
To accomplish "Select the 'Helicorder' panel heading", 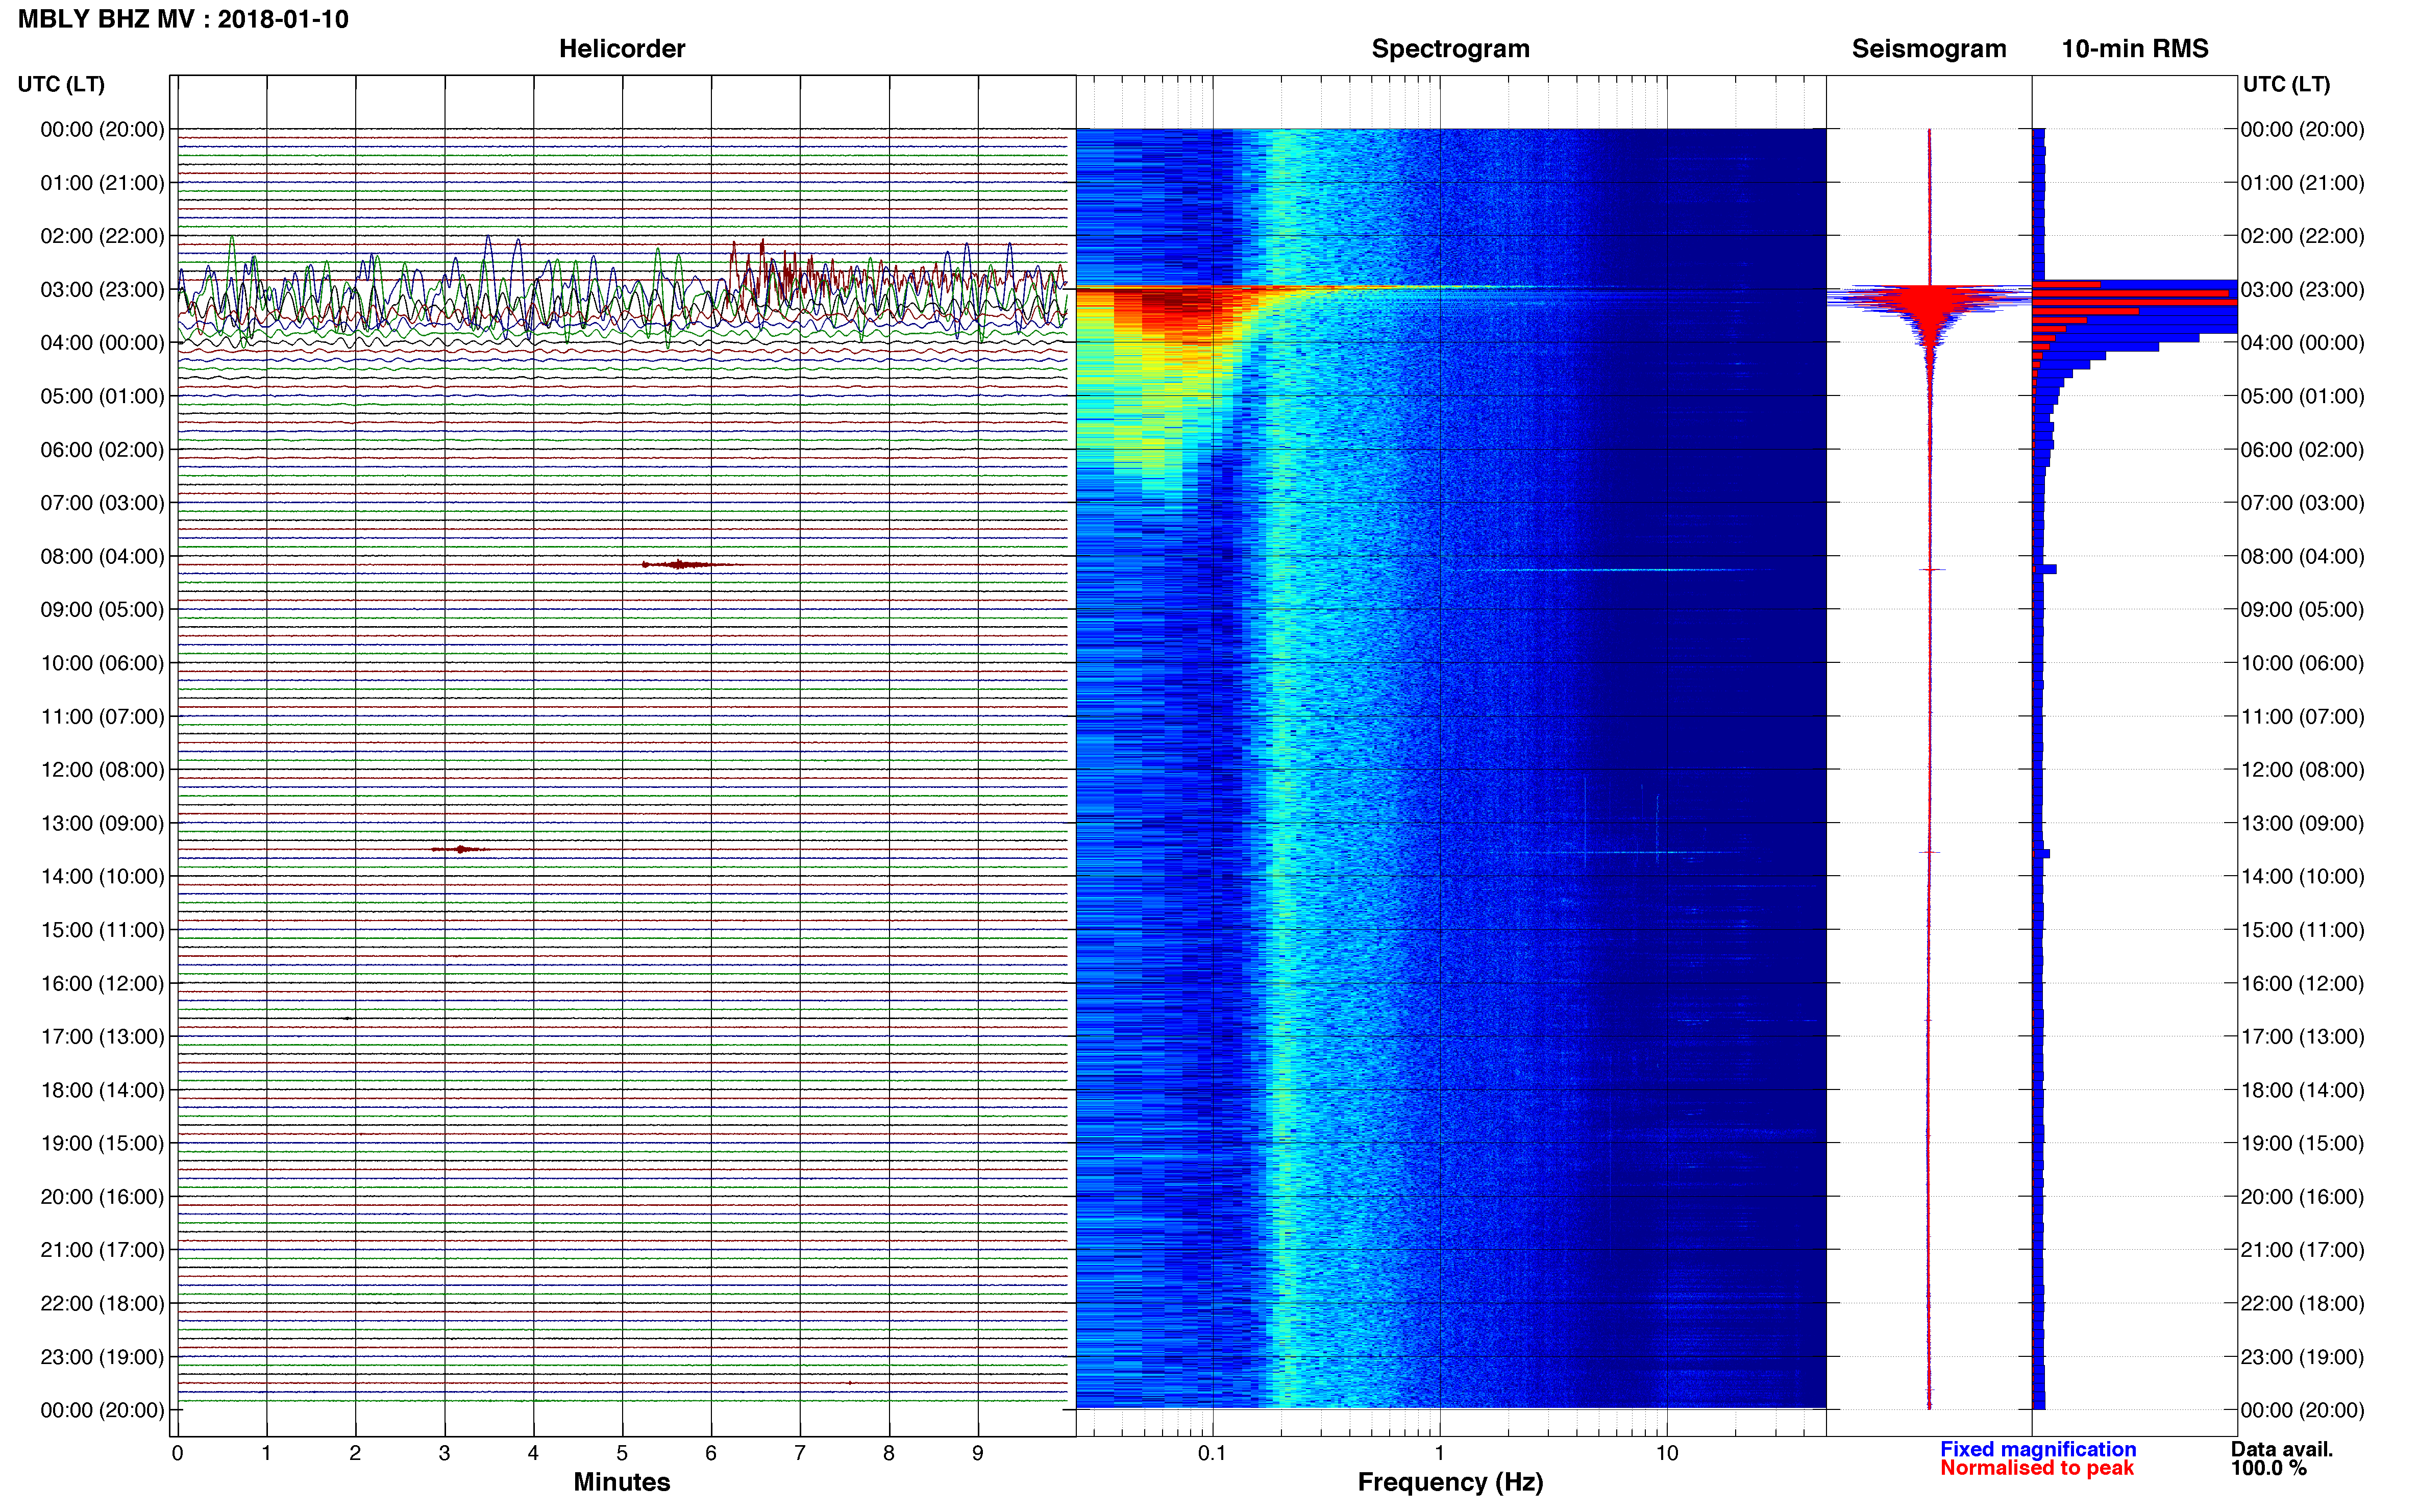I will coord(621,49).
